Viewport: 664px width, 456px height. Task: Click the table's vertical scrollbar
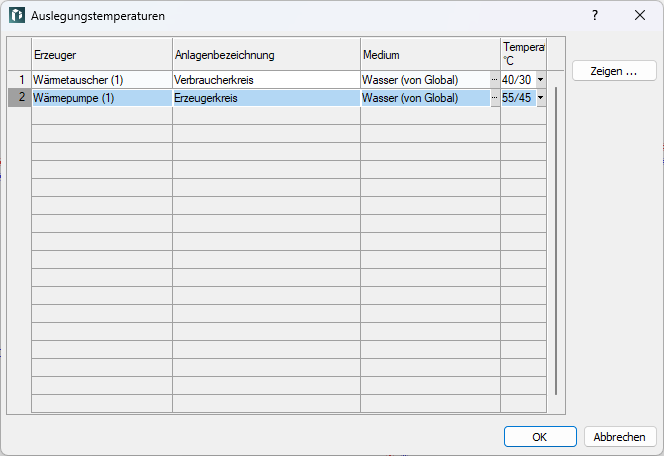(556, 241)
